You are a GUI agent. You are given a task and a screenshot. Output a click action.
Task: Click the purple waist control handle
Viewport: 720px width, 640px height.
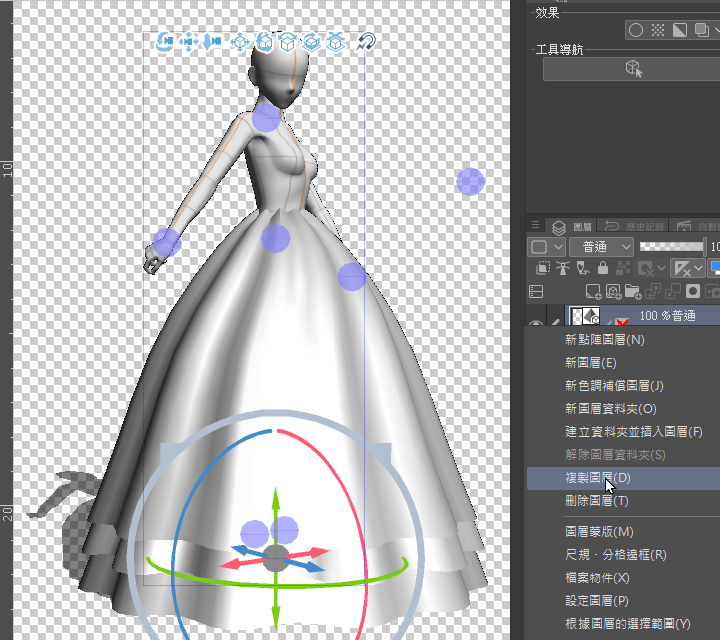click(x=276, y=238)
